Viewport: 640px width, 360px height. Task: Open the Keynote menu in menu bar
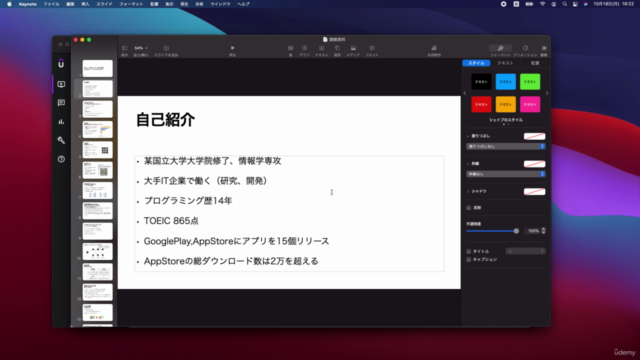(x=28, y=4)
